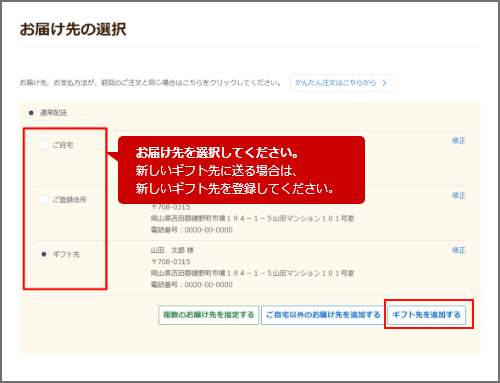The width and height of the screenshot is (500, 383).
Task: Select the ご登録住所 radio button
Action: pos(44,200)
